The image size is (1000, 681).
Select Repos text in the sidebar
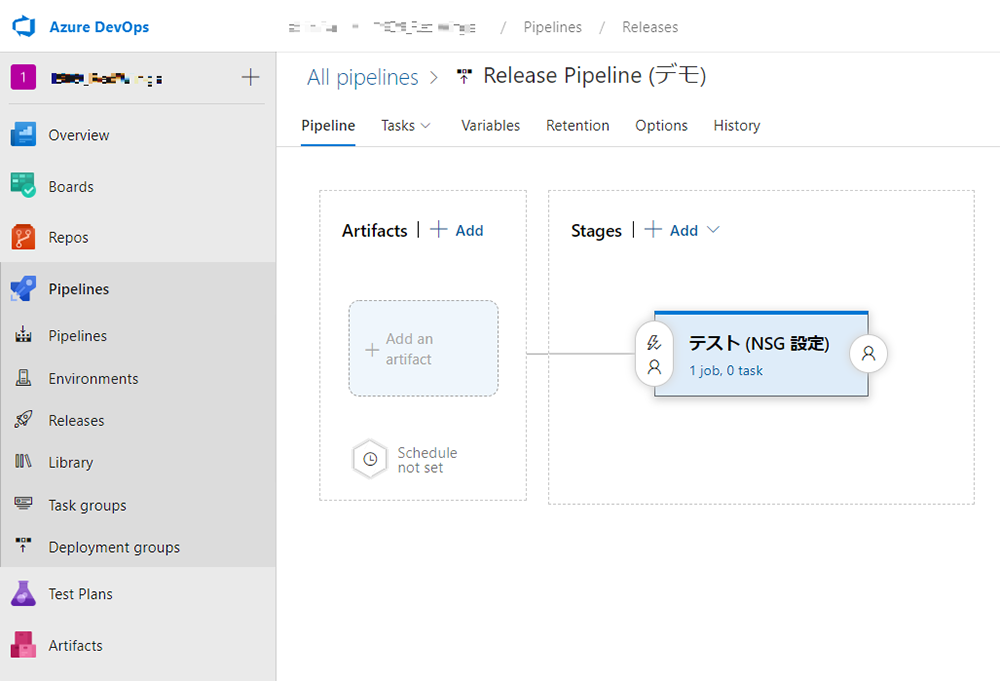68,238
